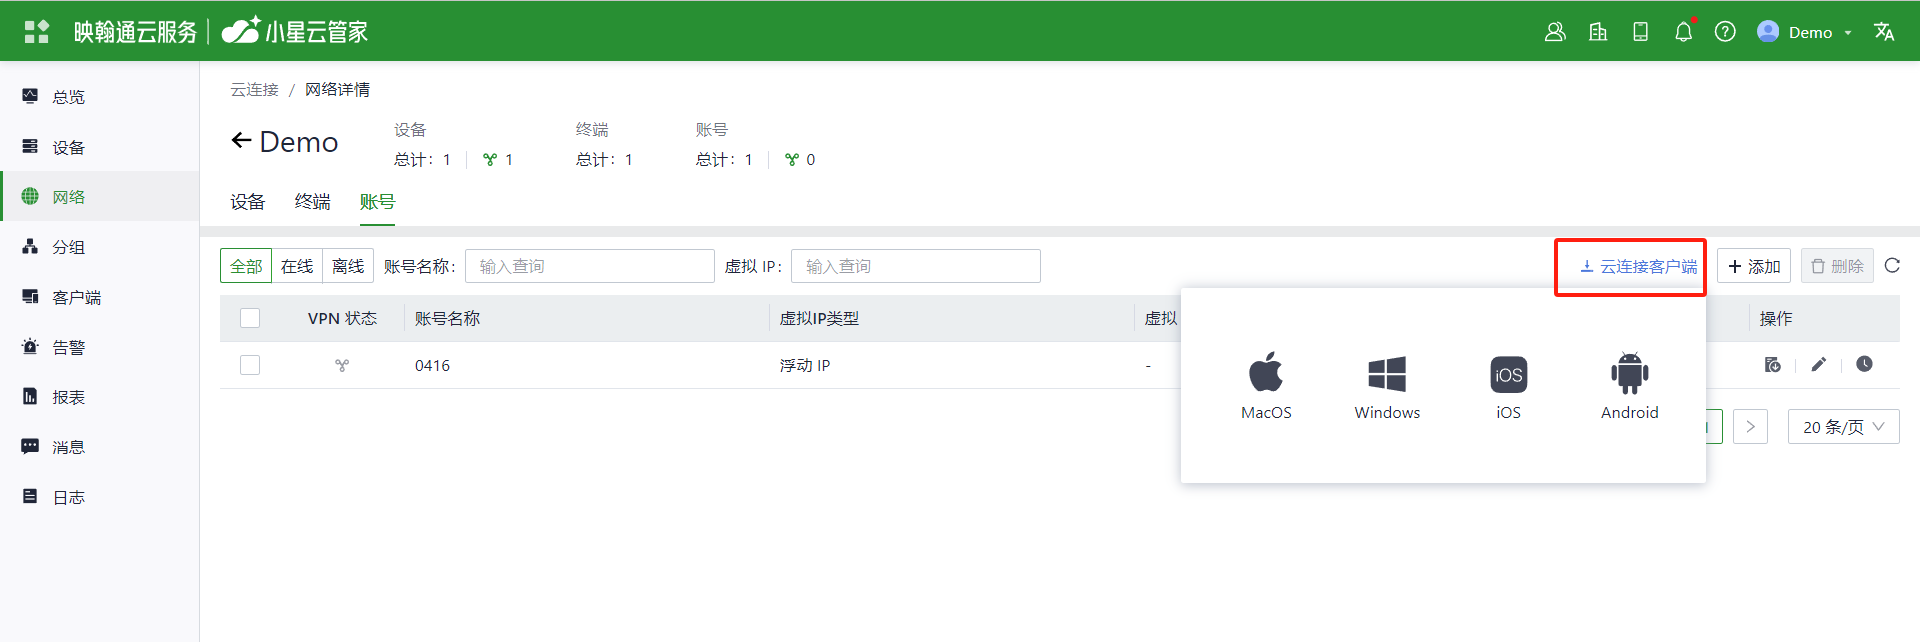Download the MacOS client
The height and width of the screenshot is (642, 1920).
point(1266,386)
